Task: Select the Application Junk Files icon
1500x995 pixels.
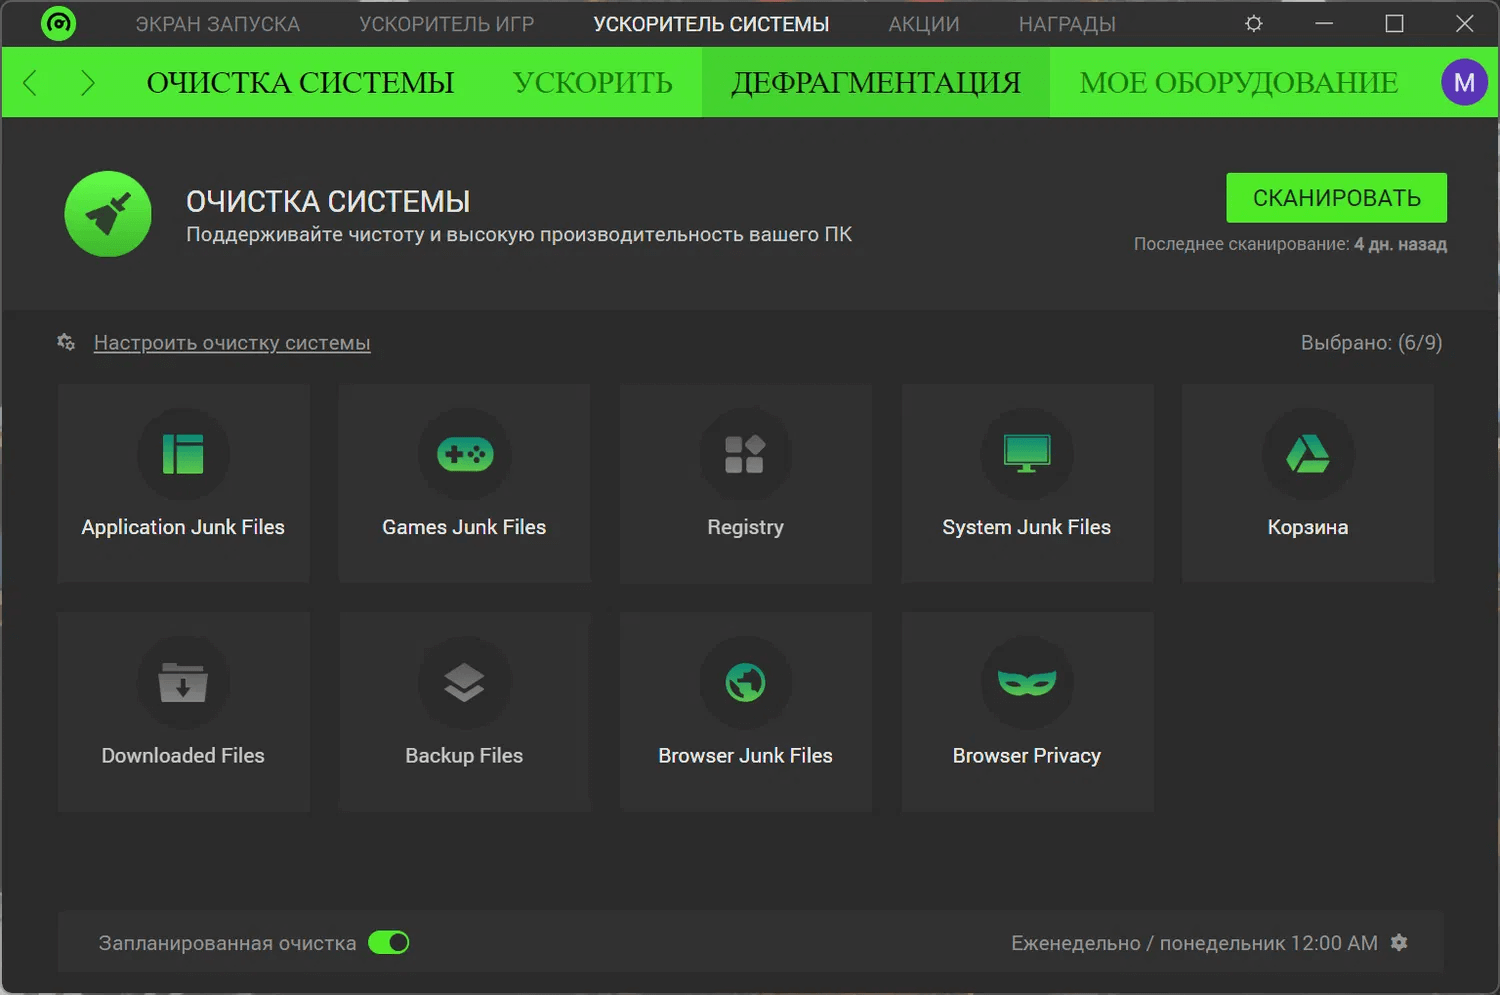Action: point(183,455)
